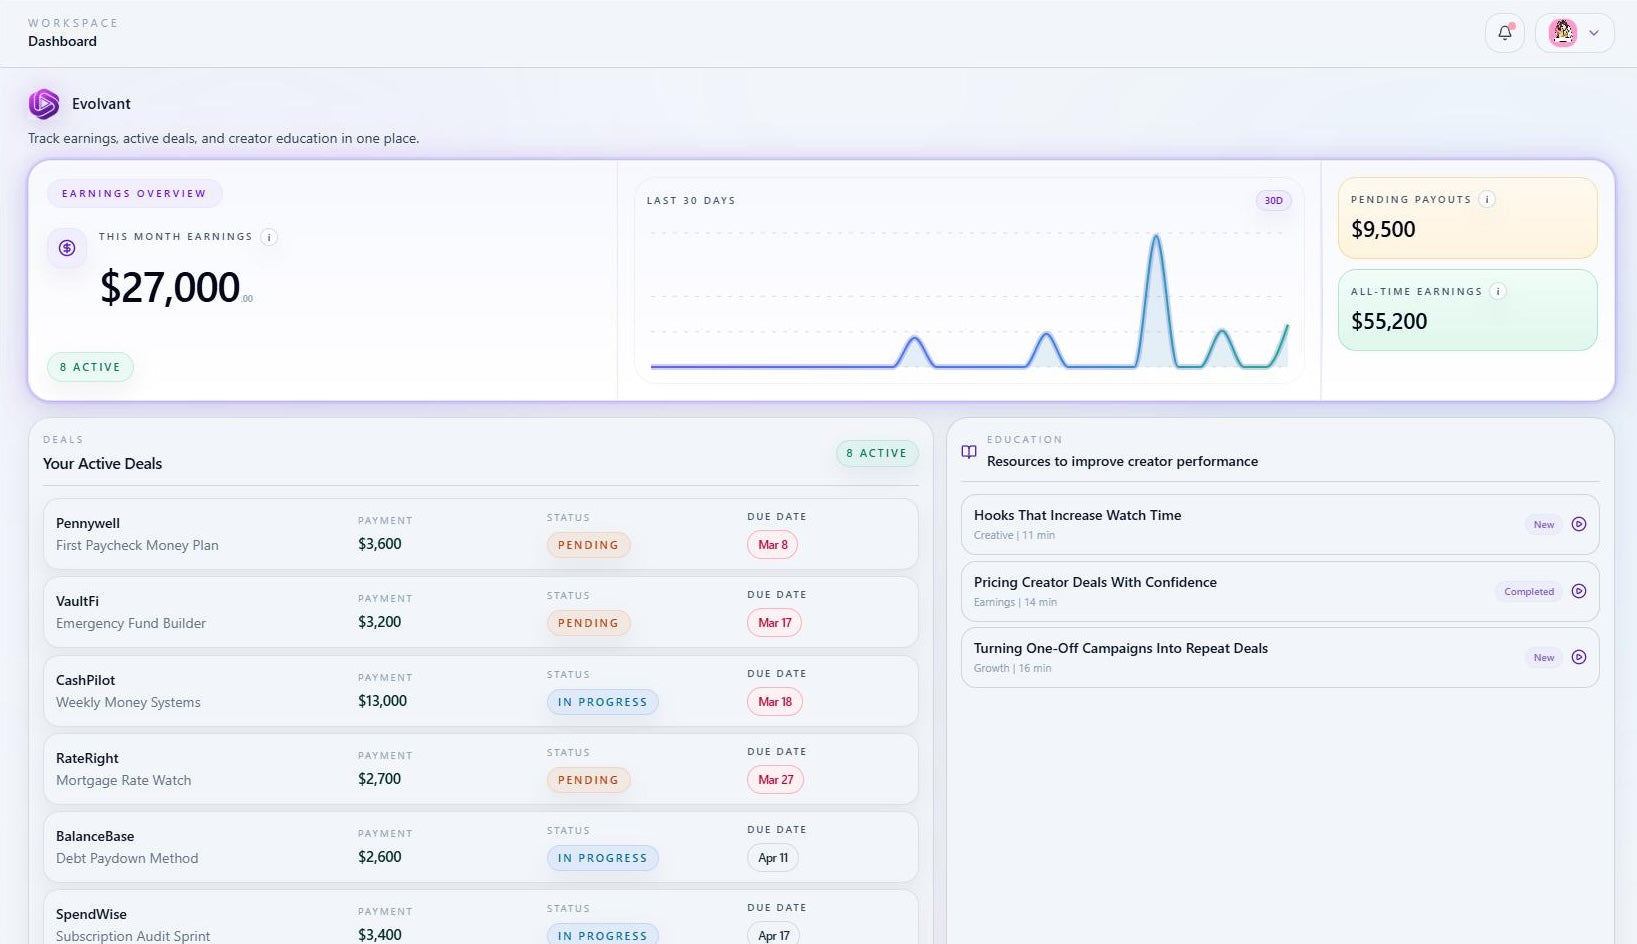Image resolution: width=1637 pixels, height=944 pixels.
Task: Click the 8 Active badge in Deals header
Action: pyautogui.click(x=876, y=453)
